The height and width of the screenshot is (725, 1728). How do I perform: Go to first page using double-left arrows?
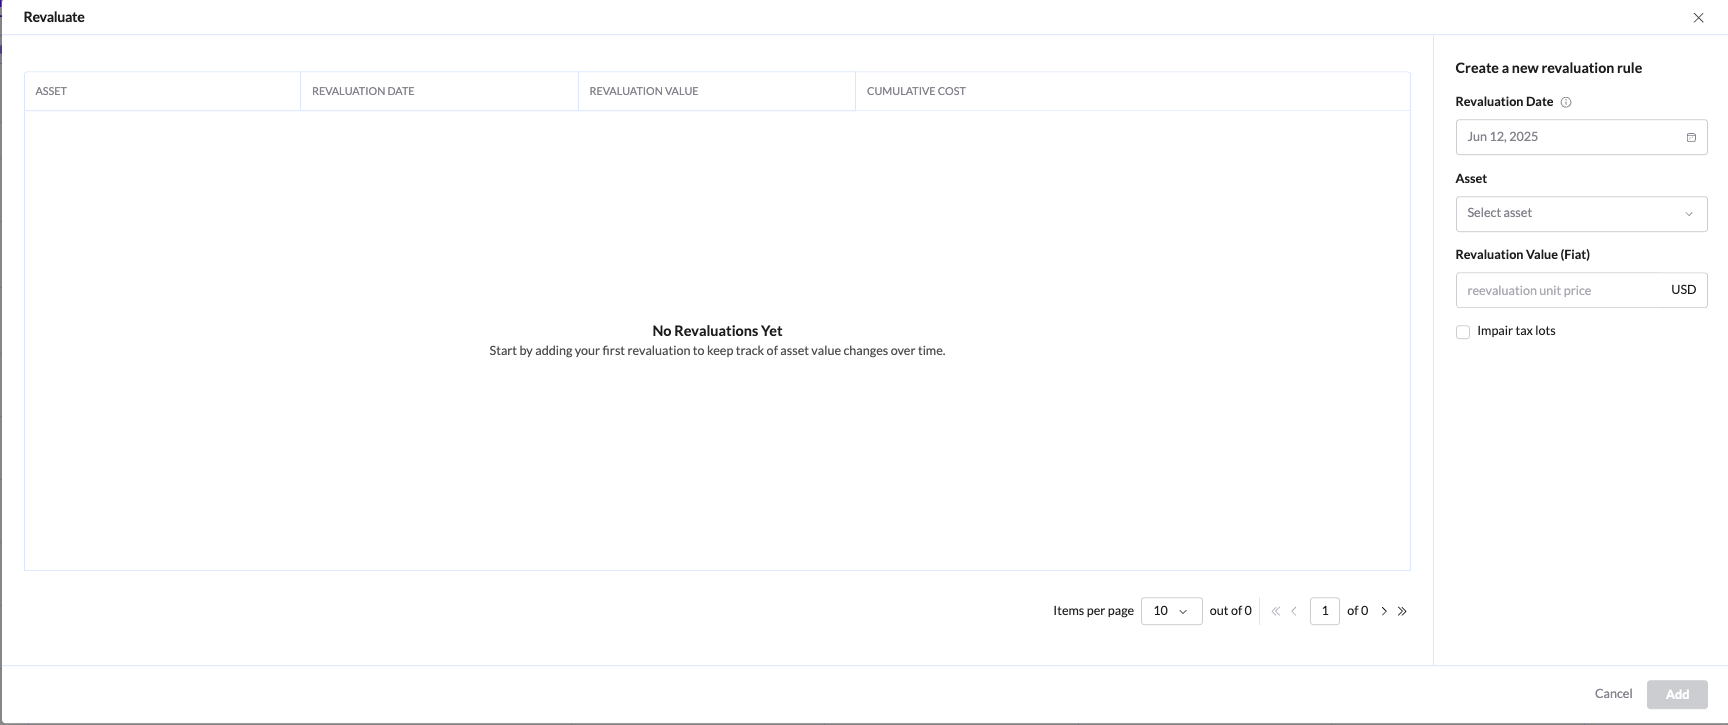click(x=1275, y=611)
